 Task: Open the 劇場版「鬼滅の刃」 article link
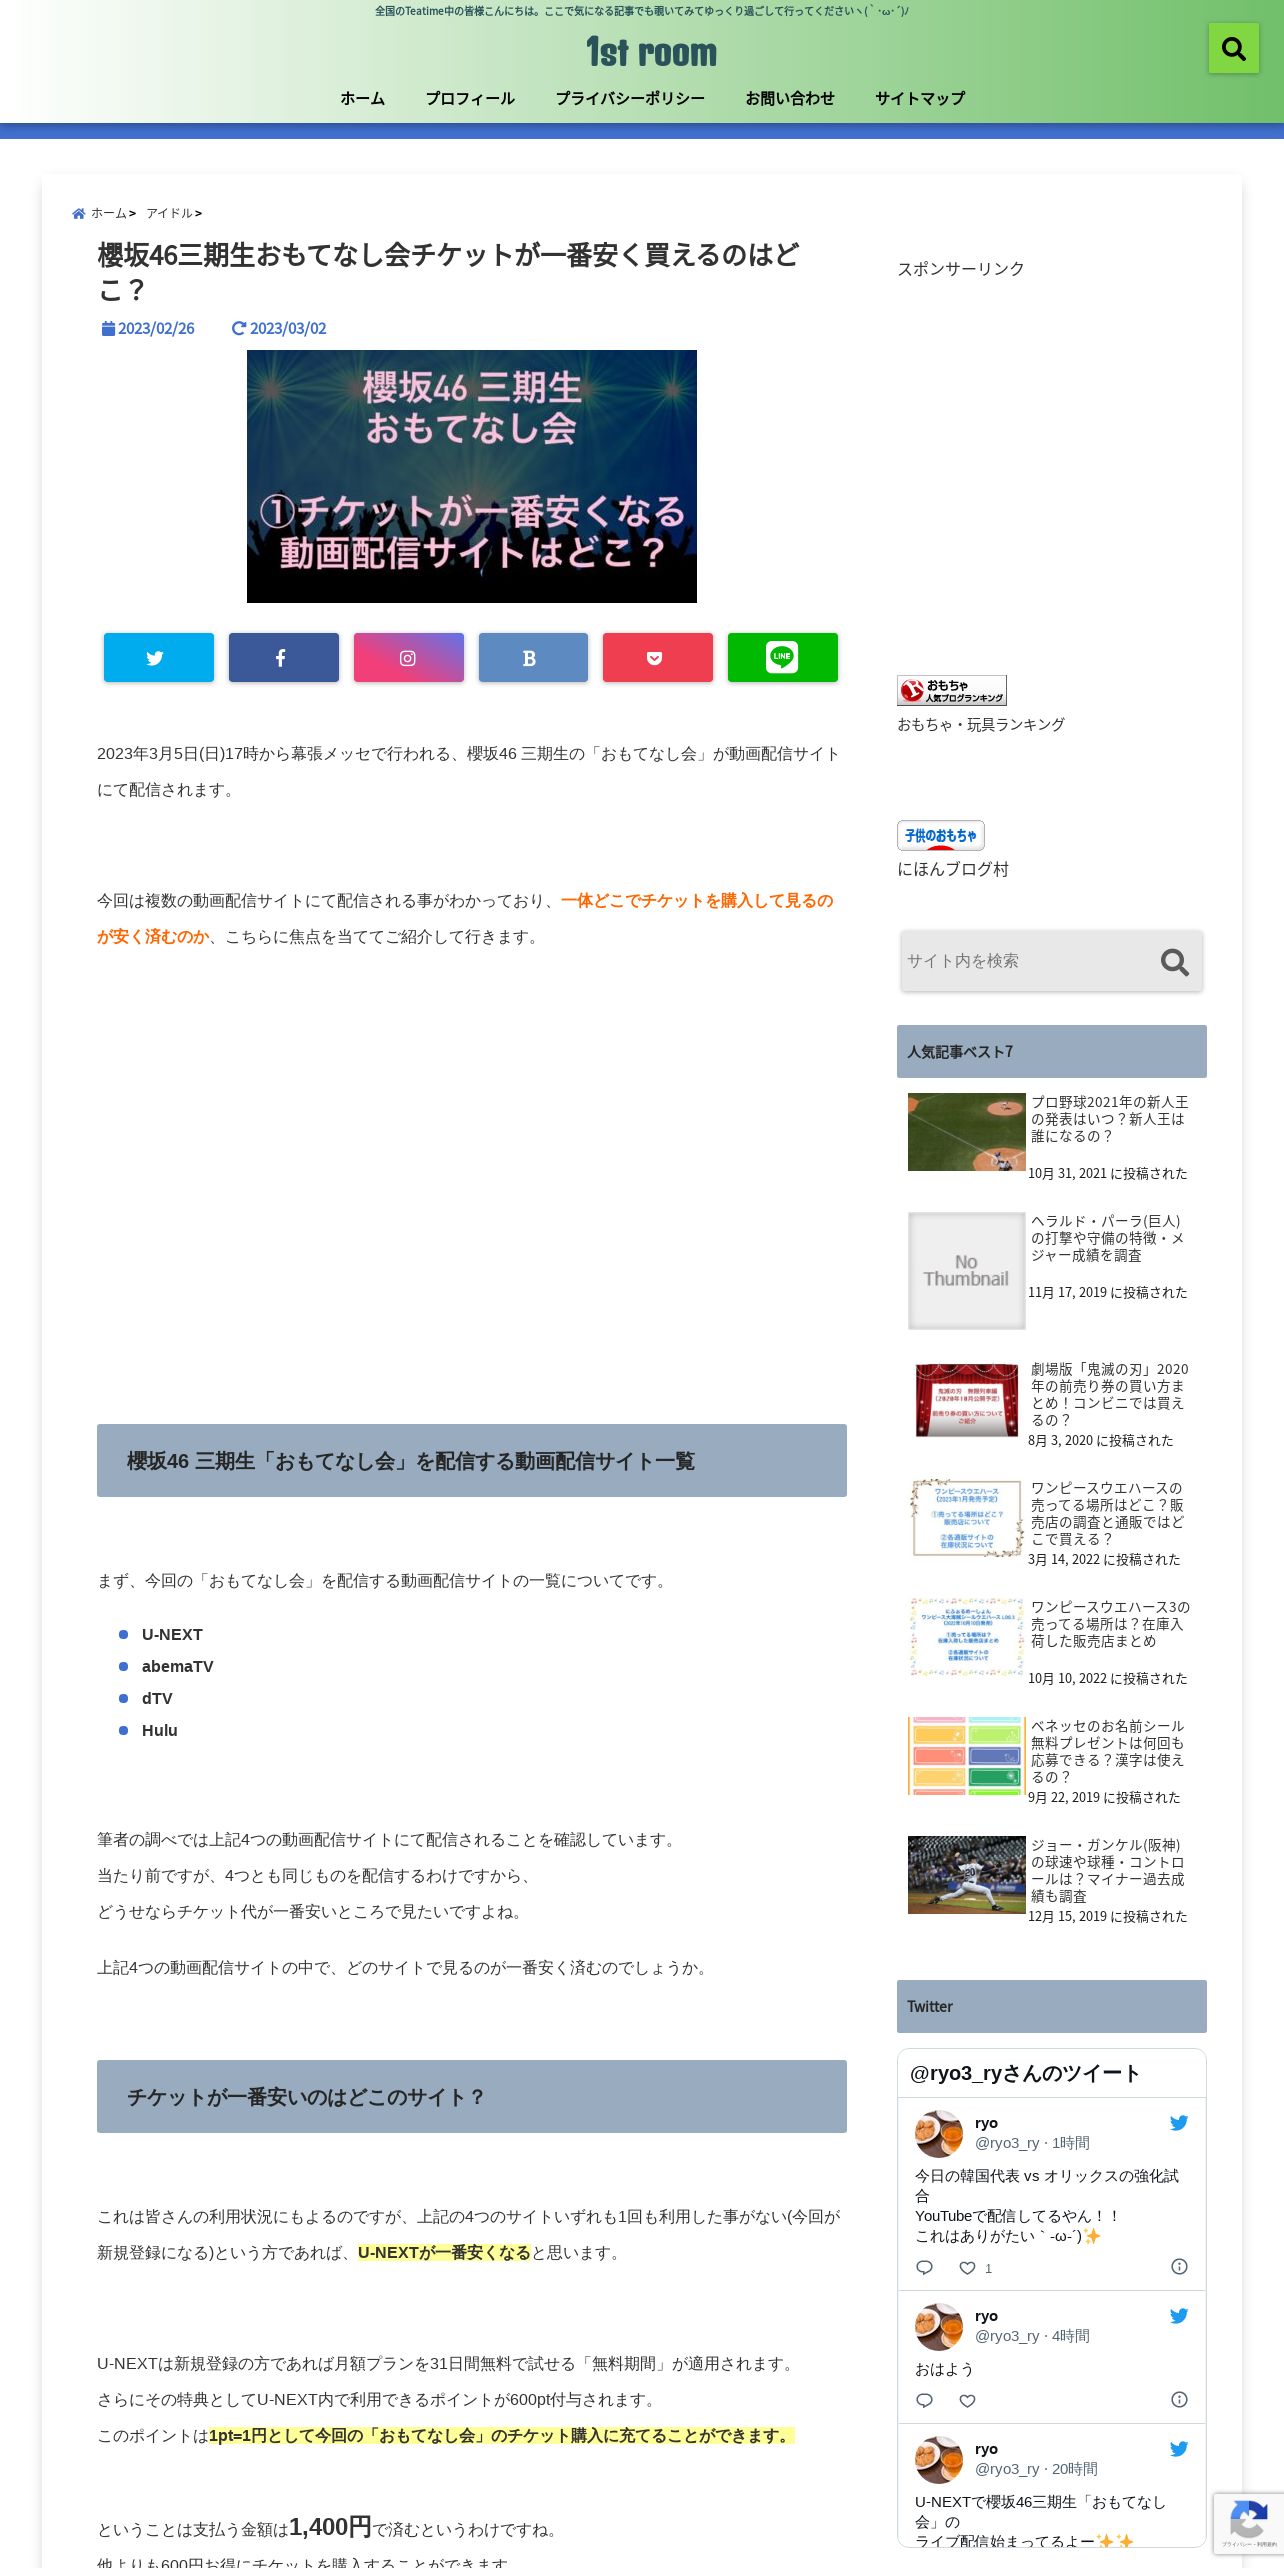1109,1394
